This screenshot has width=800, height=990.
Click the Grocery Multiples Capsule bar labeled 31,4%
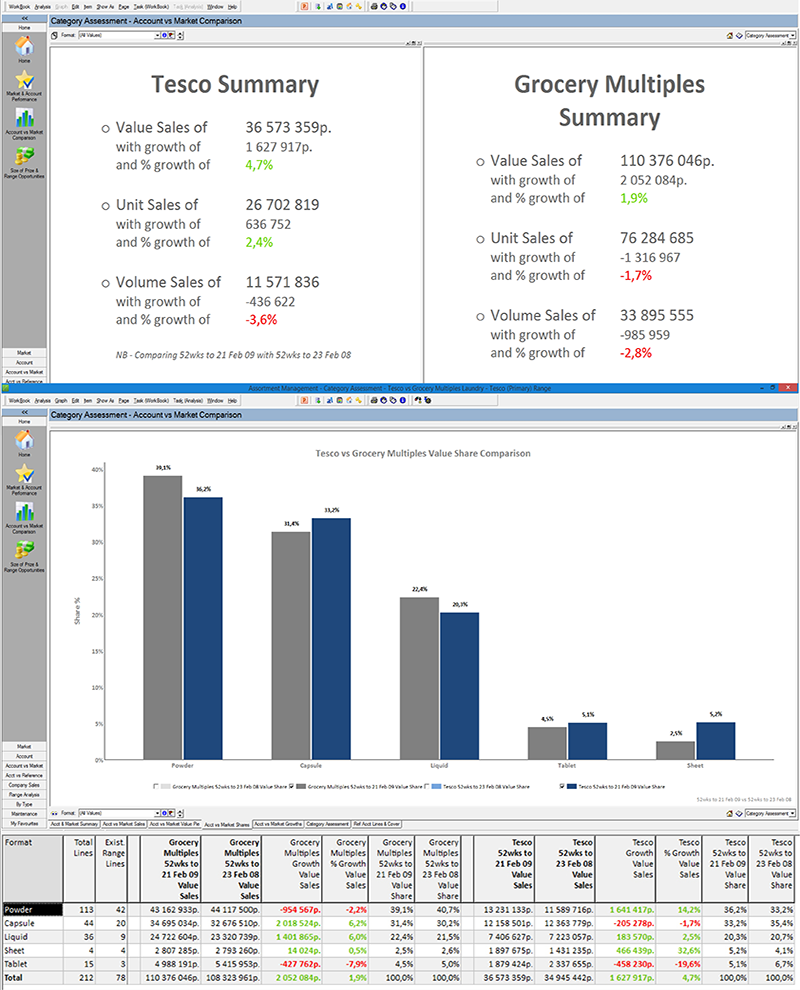[291, 645]
